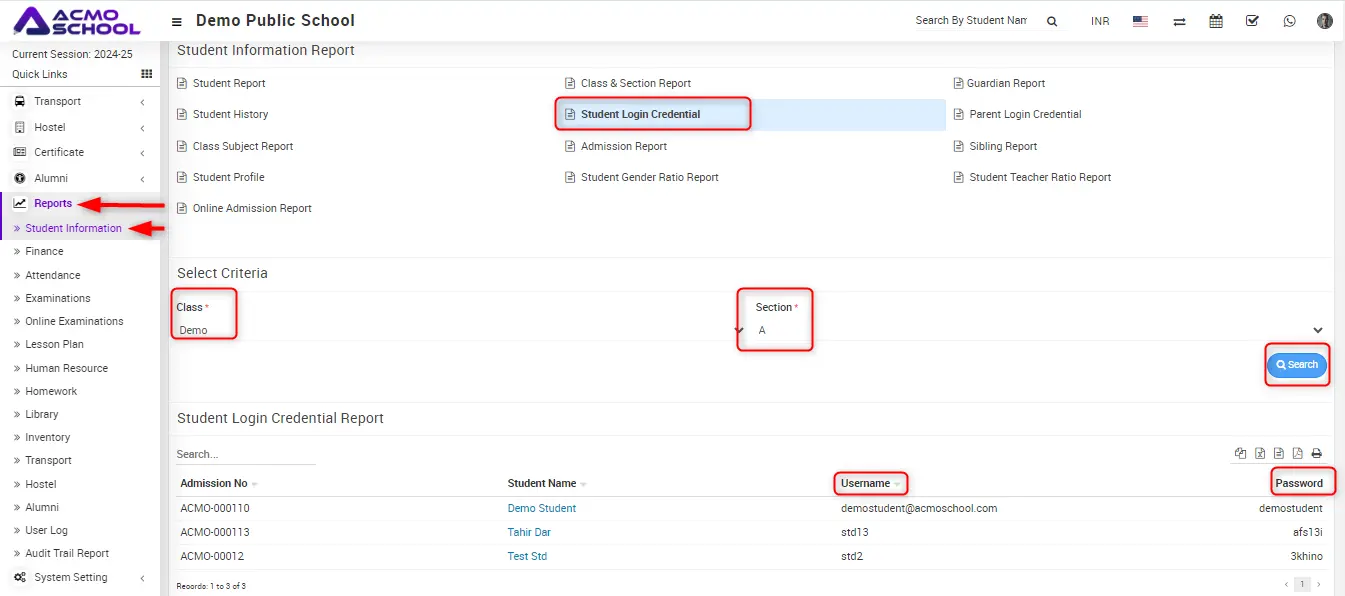1345x596 pixels.
Task: Open Tahir Dar student link
Action: [529, 532]
